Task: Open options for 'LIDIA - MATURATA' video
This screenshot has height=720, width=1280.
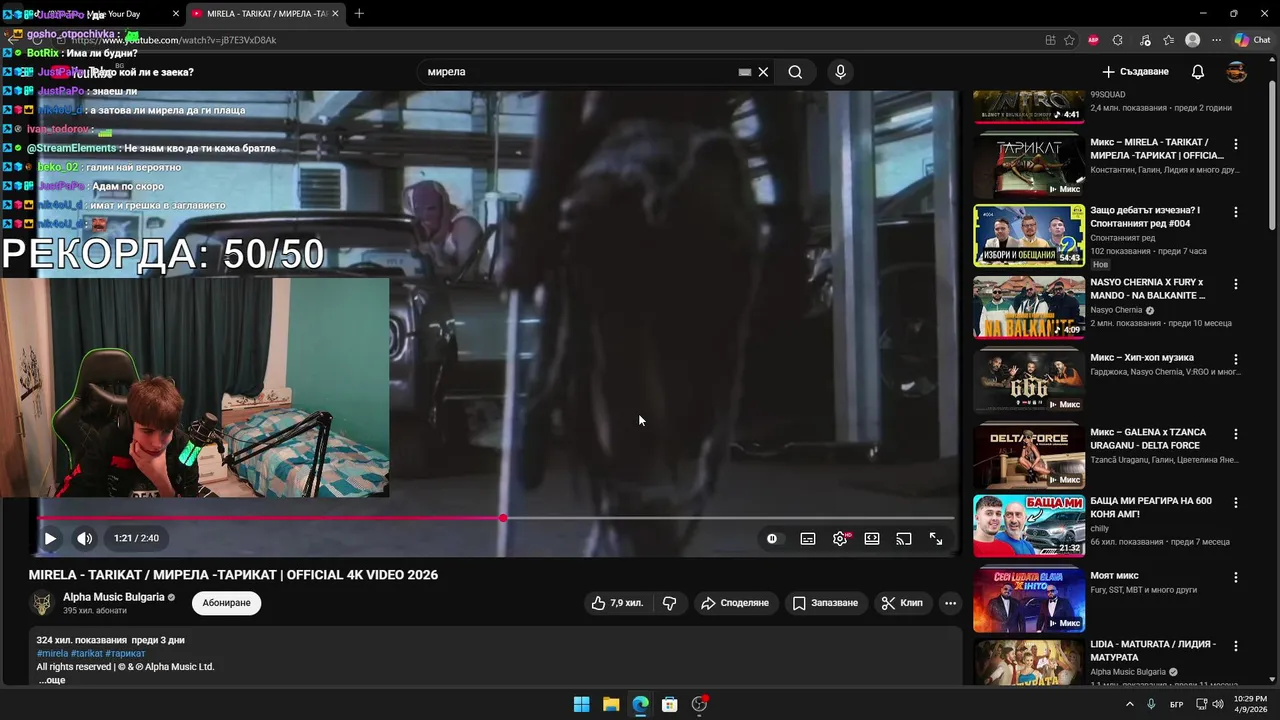Action: 1236,646
